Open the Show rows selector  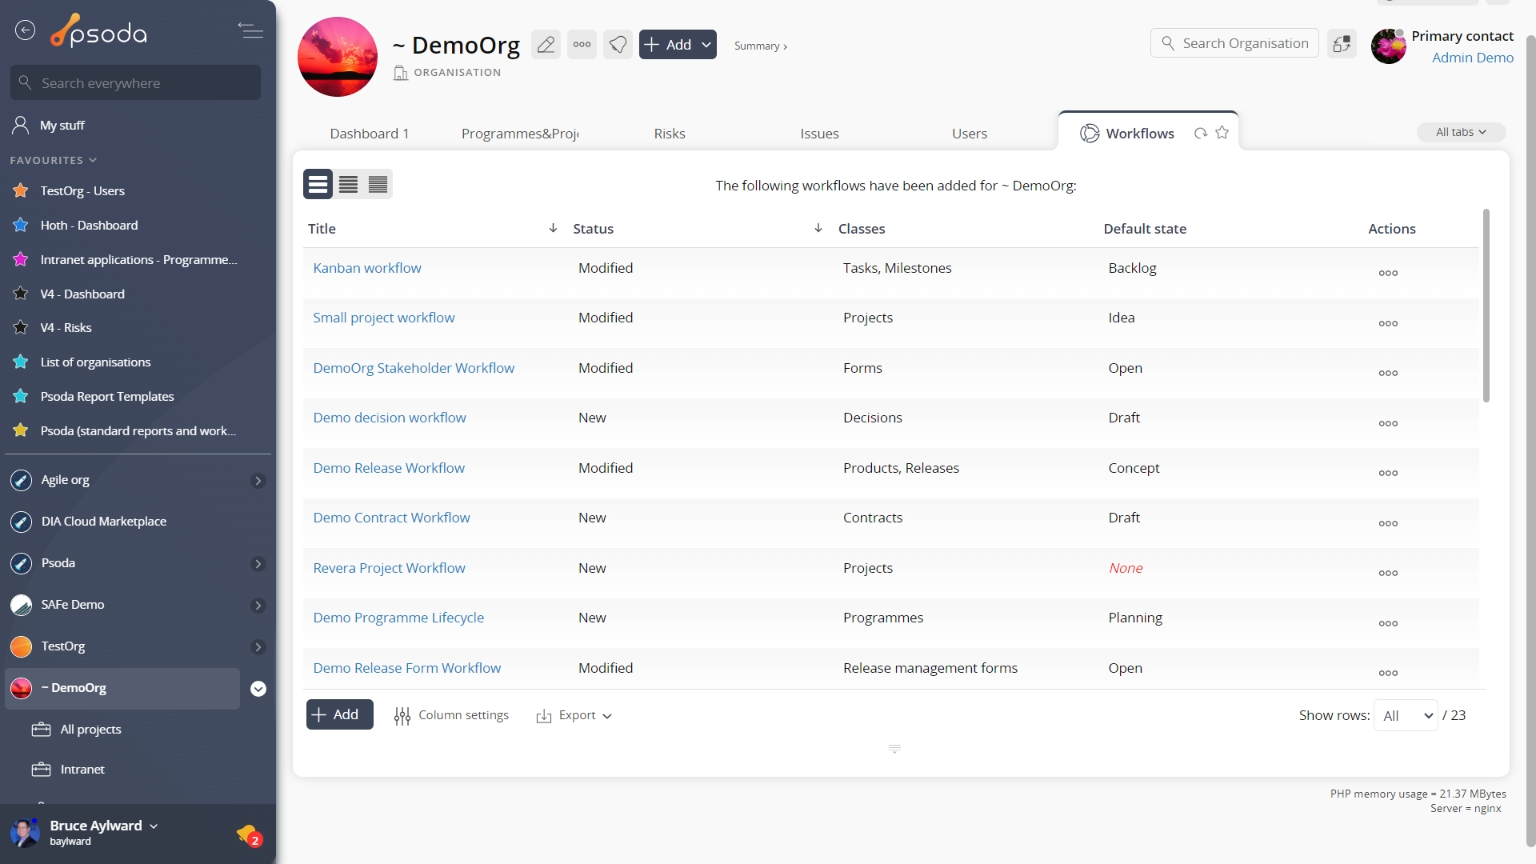(1406, 715)
